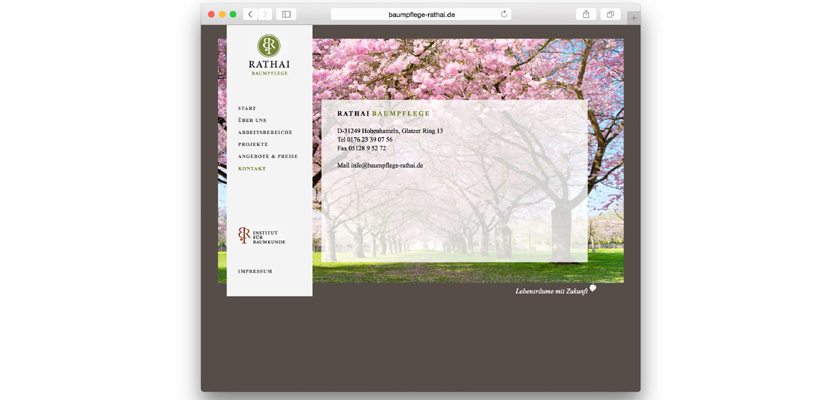The image size is (840, 400).
Task: Show all tabs overview icon
Action: [x=610, y=14]
